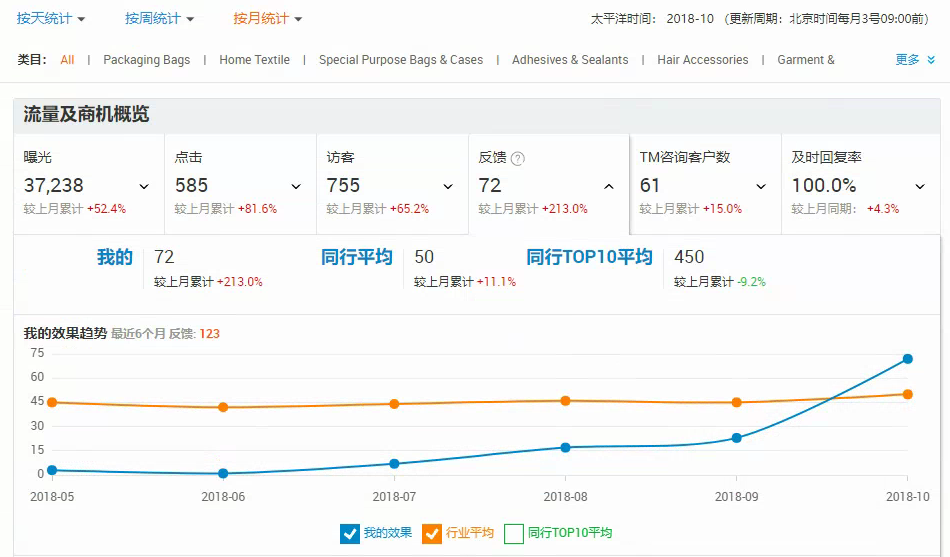This screenshot has width=950, height=557.
Task: Select the Home Textile category
Action: pyautogui.click(x=254, y=60)
